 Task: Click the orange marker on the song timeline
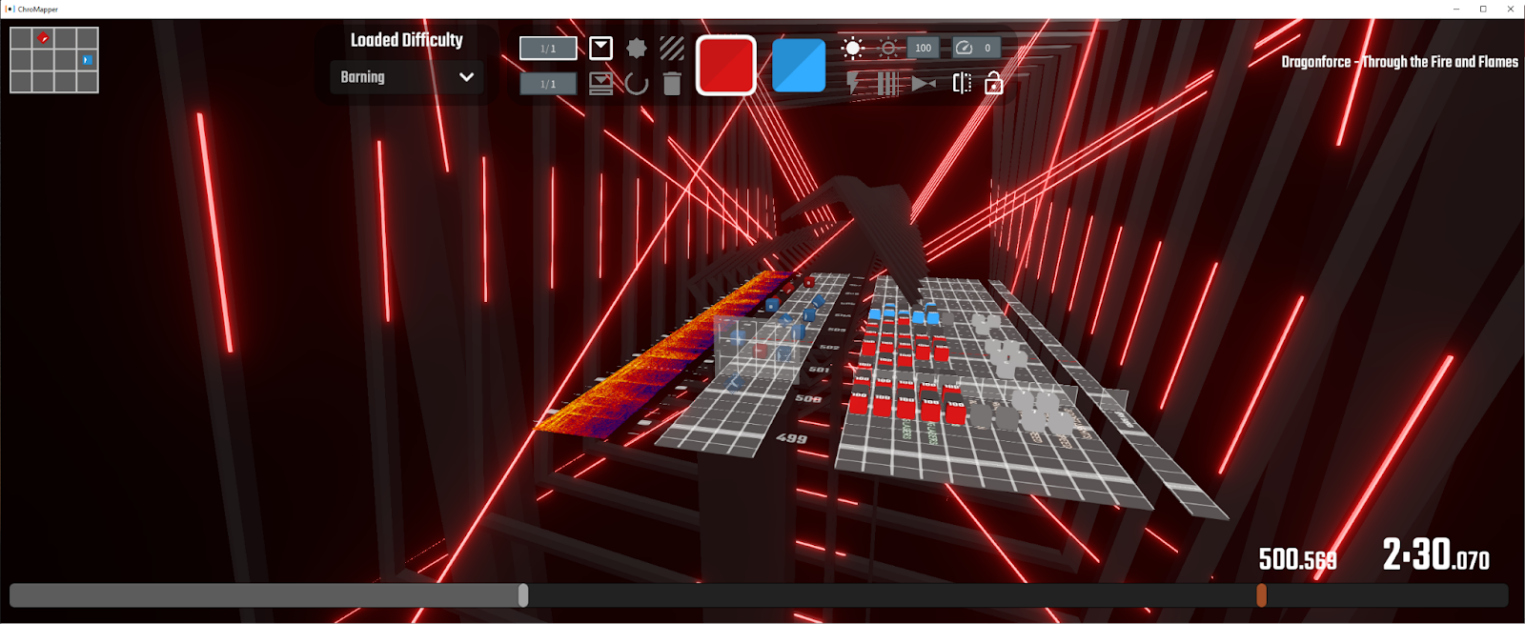pyautogui.click(x=1261, y=596)
